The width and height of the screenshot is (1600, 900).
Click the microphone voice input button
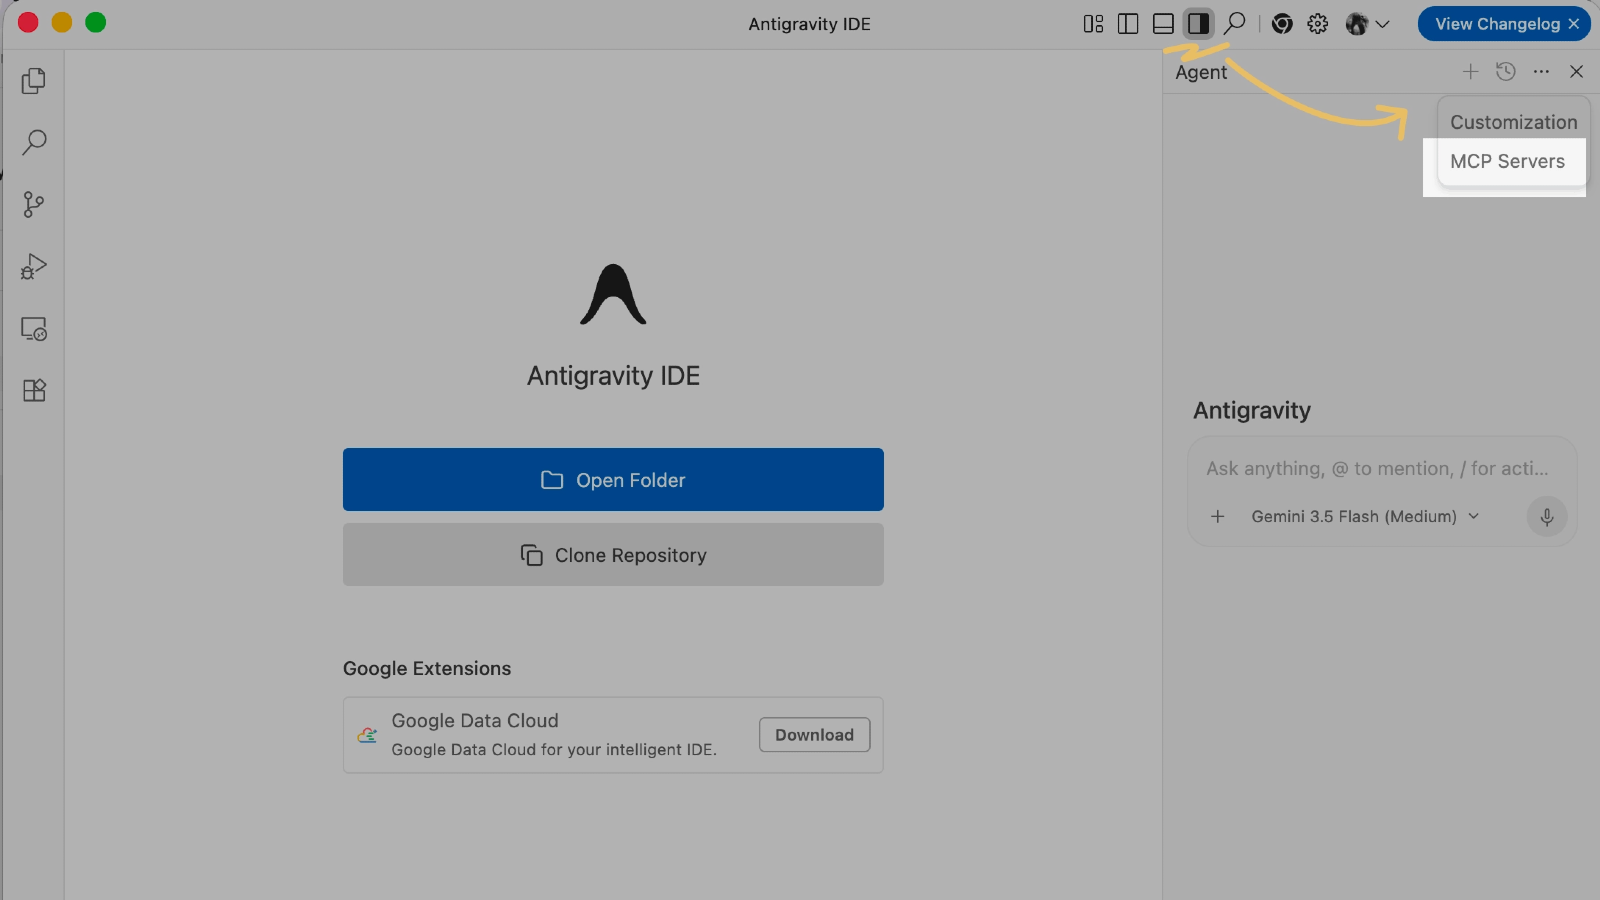1546,516
